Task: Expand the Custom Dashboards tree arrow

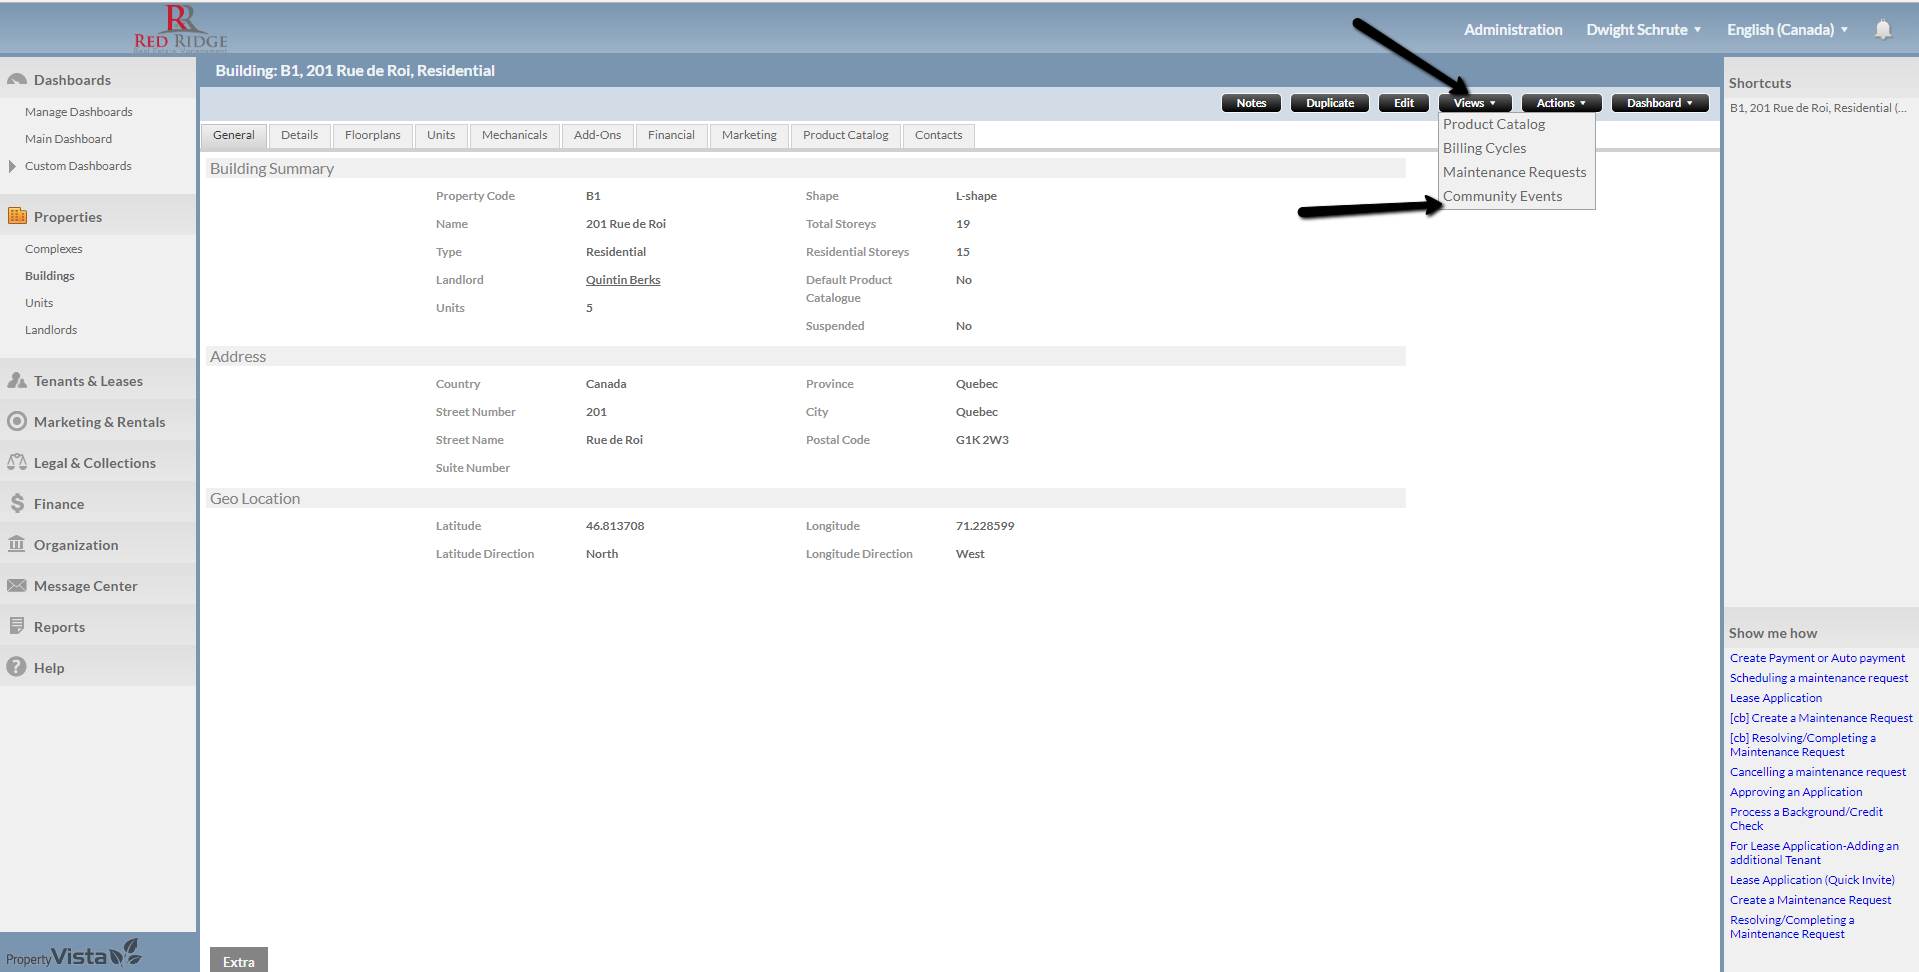Action: [12, 166]
